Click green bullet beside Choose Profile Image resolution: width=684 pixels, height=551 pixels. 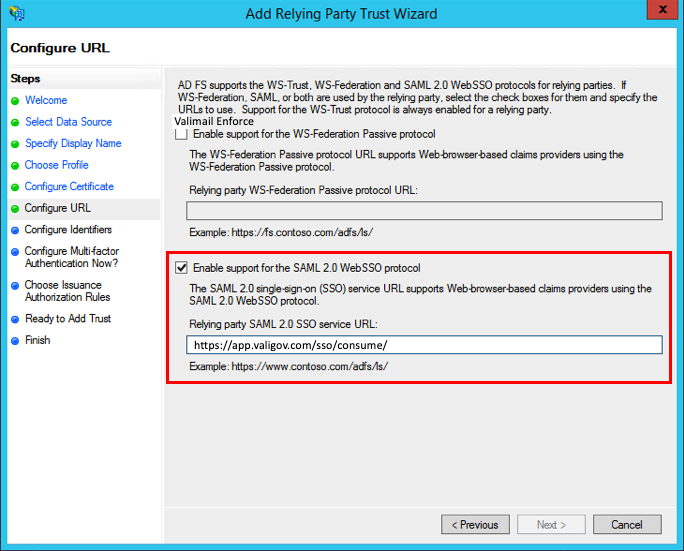[15, 166]
